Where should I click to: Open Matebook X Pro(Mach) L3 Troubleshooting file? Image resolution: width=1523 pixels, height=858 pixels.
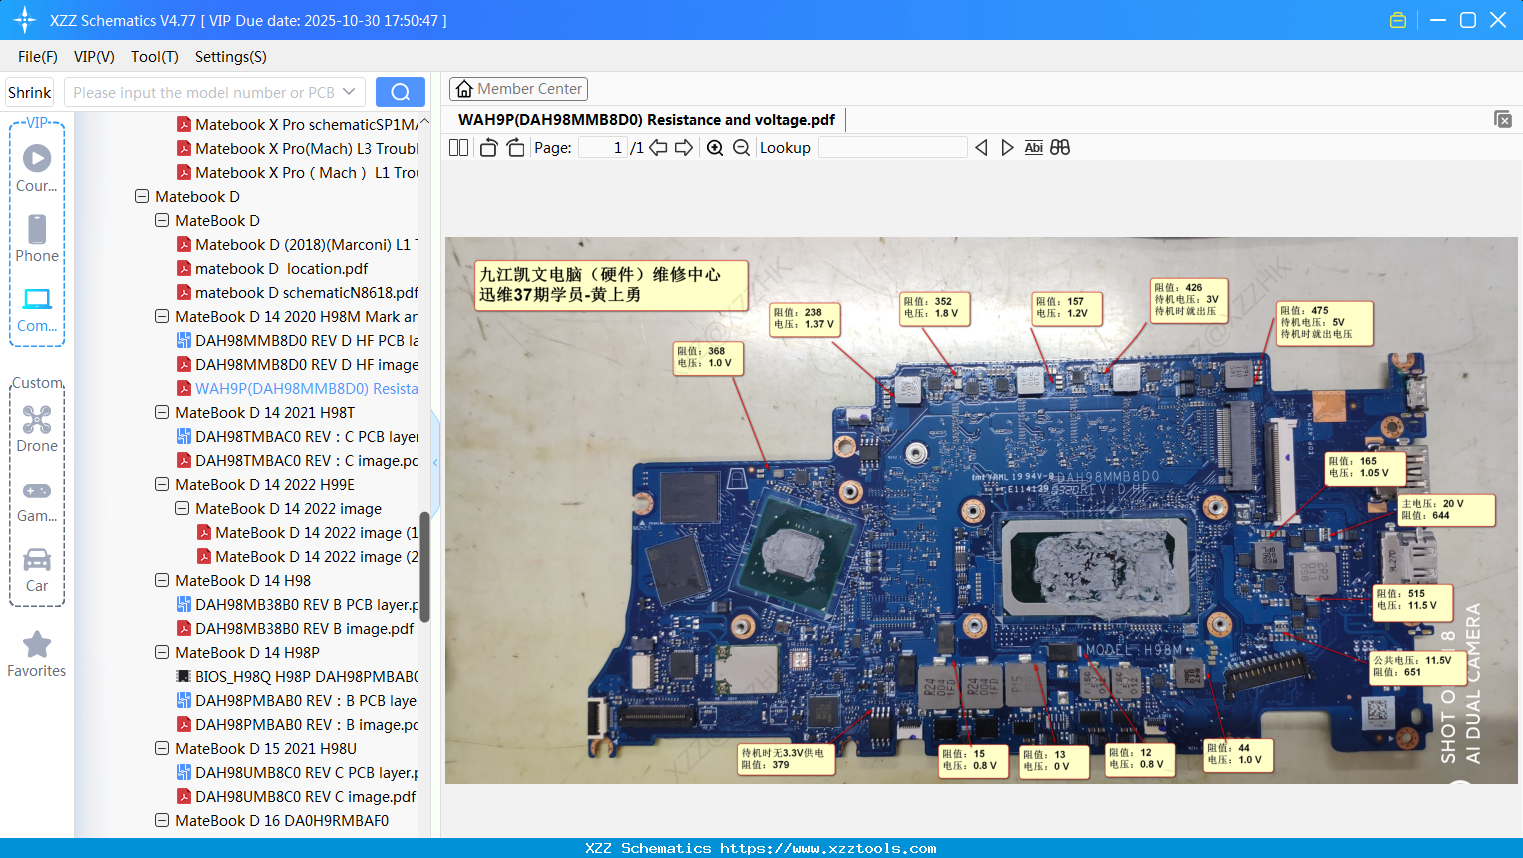pyautogui.click(x=297, y=149)
